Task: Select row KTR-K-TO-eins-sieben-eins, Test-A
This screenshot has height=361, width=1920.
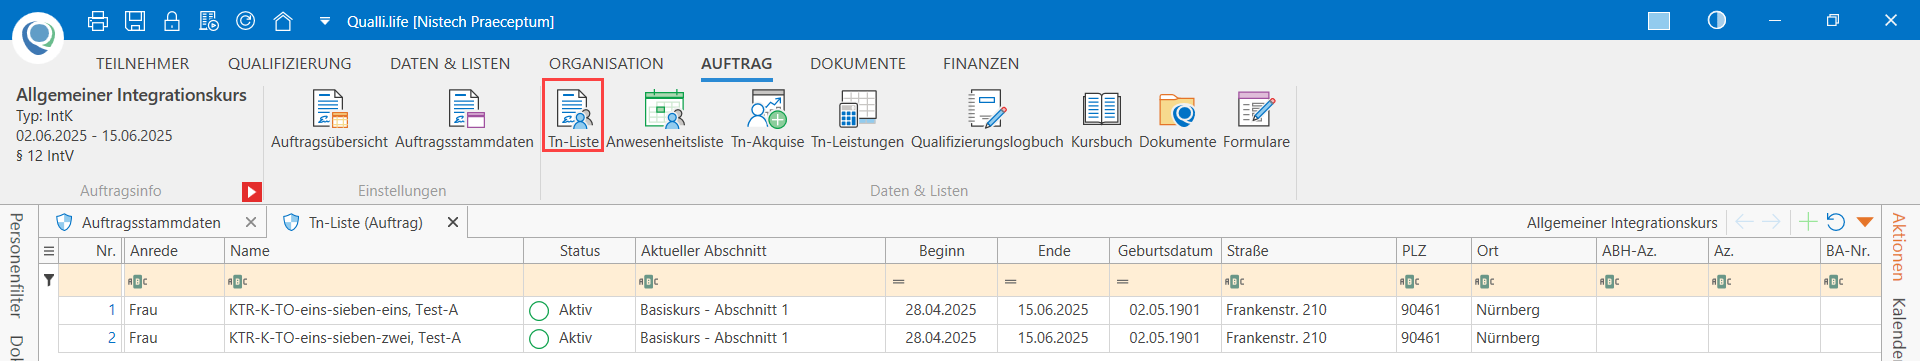Action: tap(968, 310)
